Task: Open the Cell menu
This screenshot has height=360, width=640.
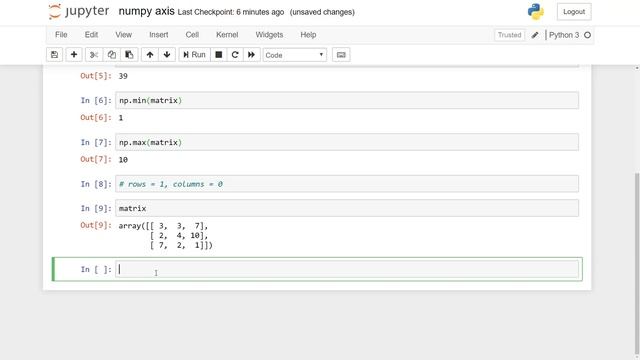Action: click(192, 35)
